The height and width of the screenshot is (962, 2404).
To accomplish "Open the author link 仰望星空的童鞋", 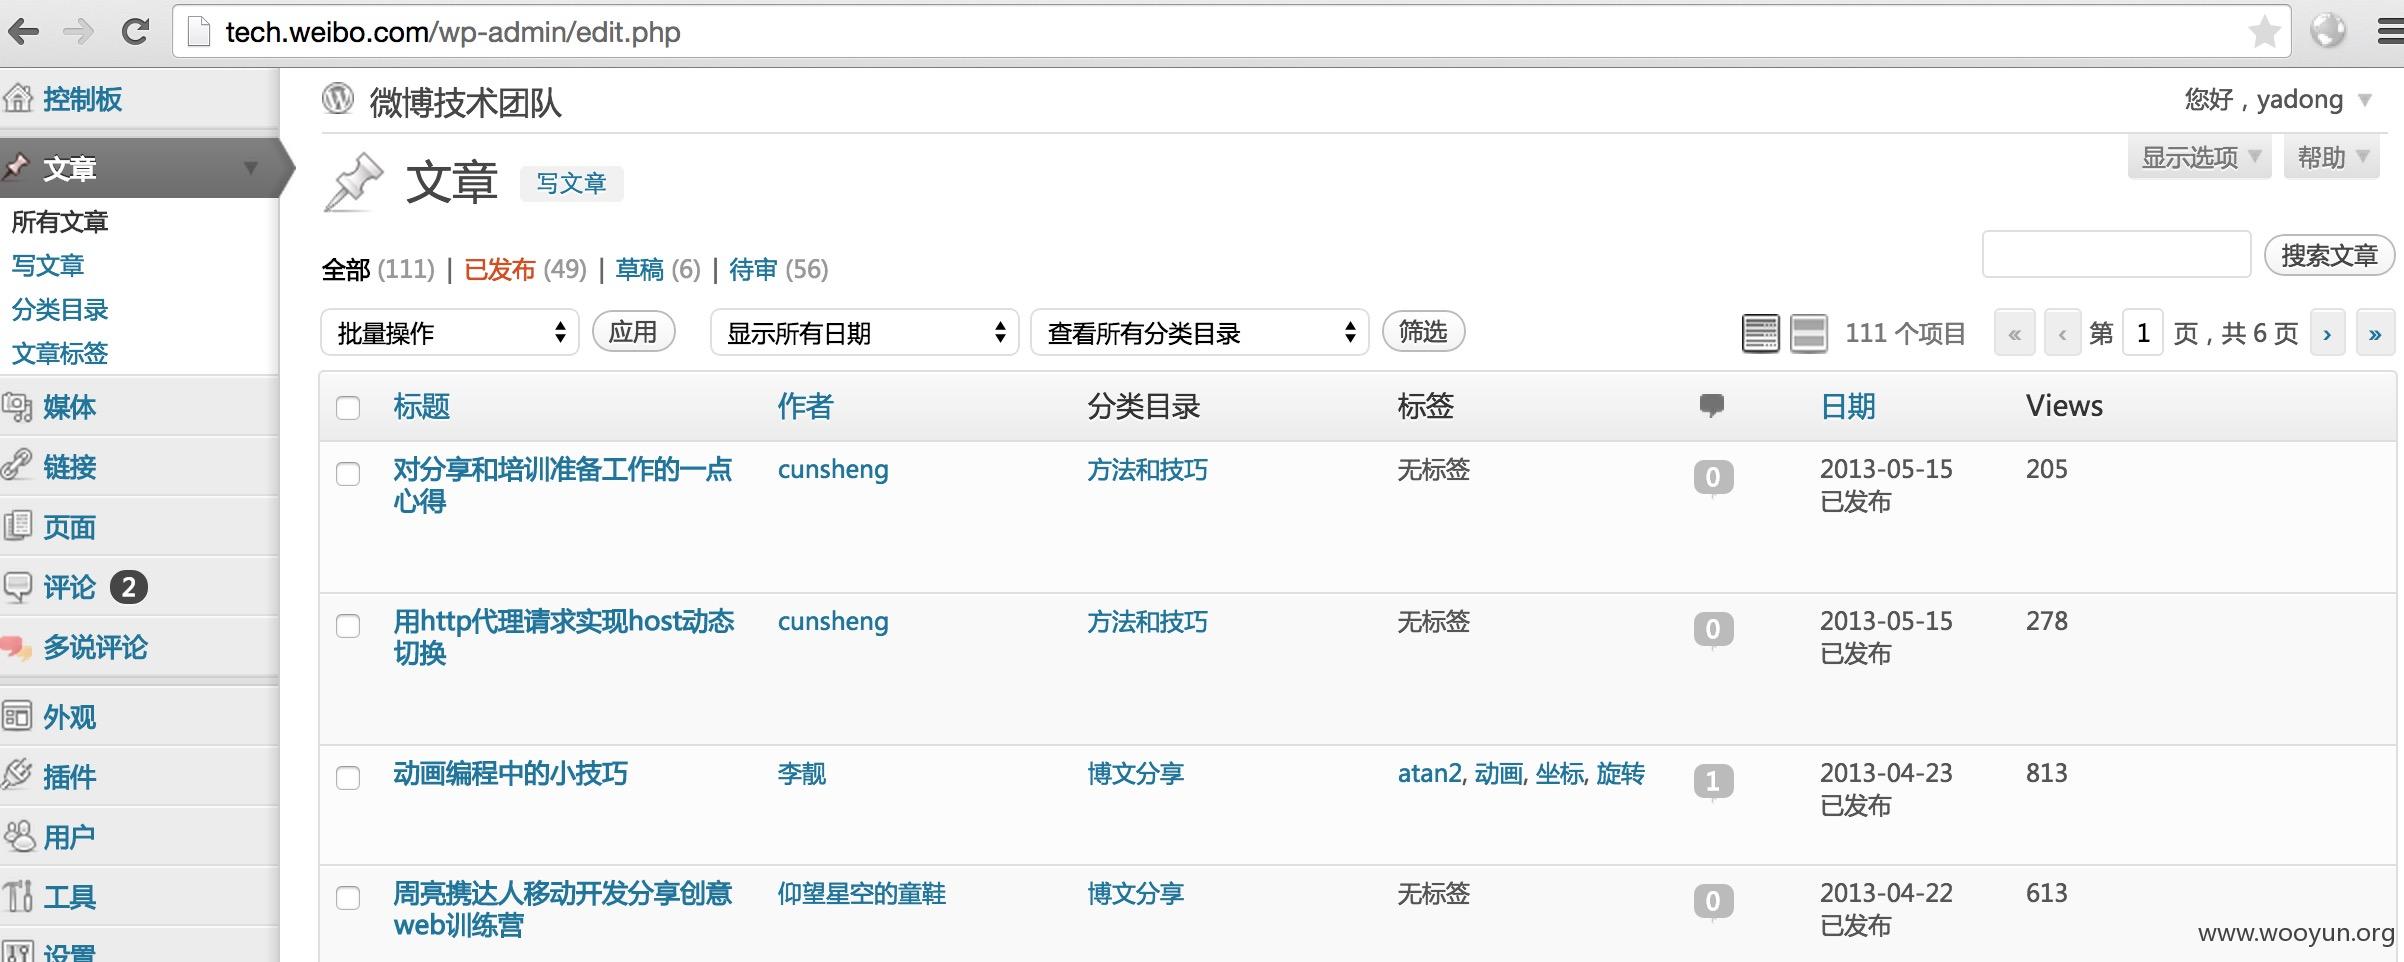I will (x=861, y=893).
